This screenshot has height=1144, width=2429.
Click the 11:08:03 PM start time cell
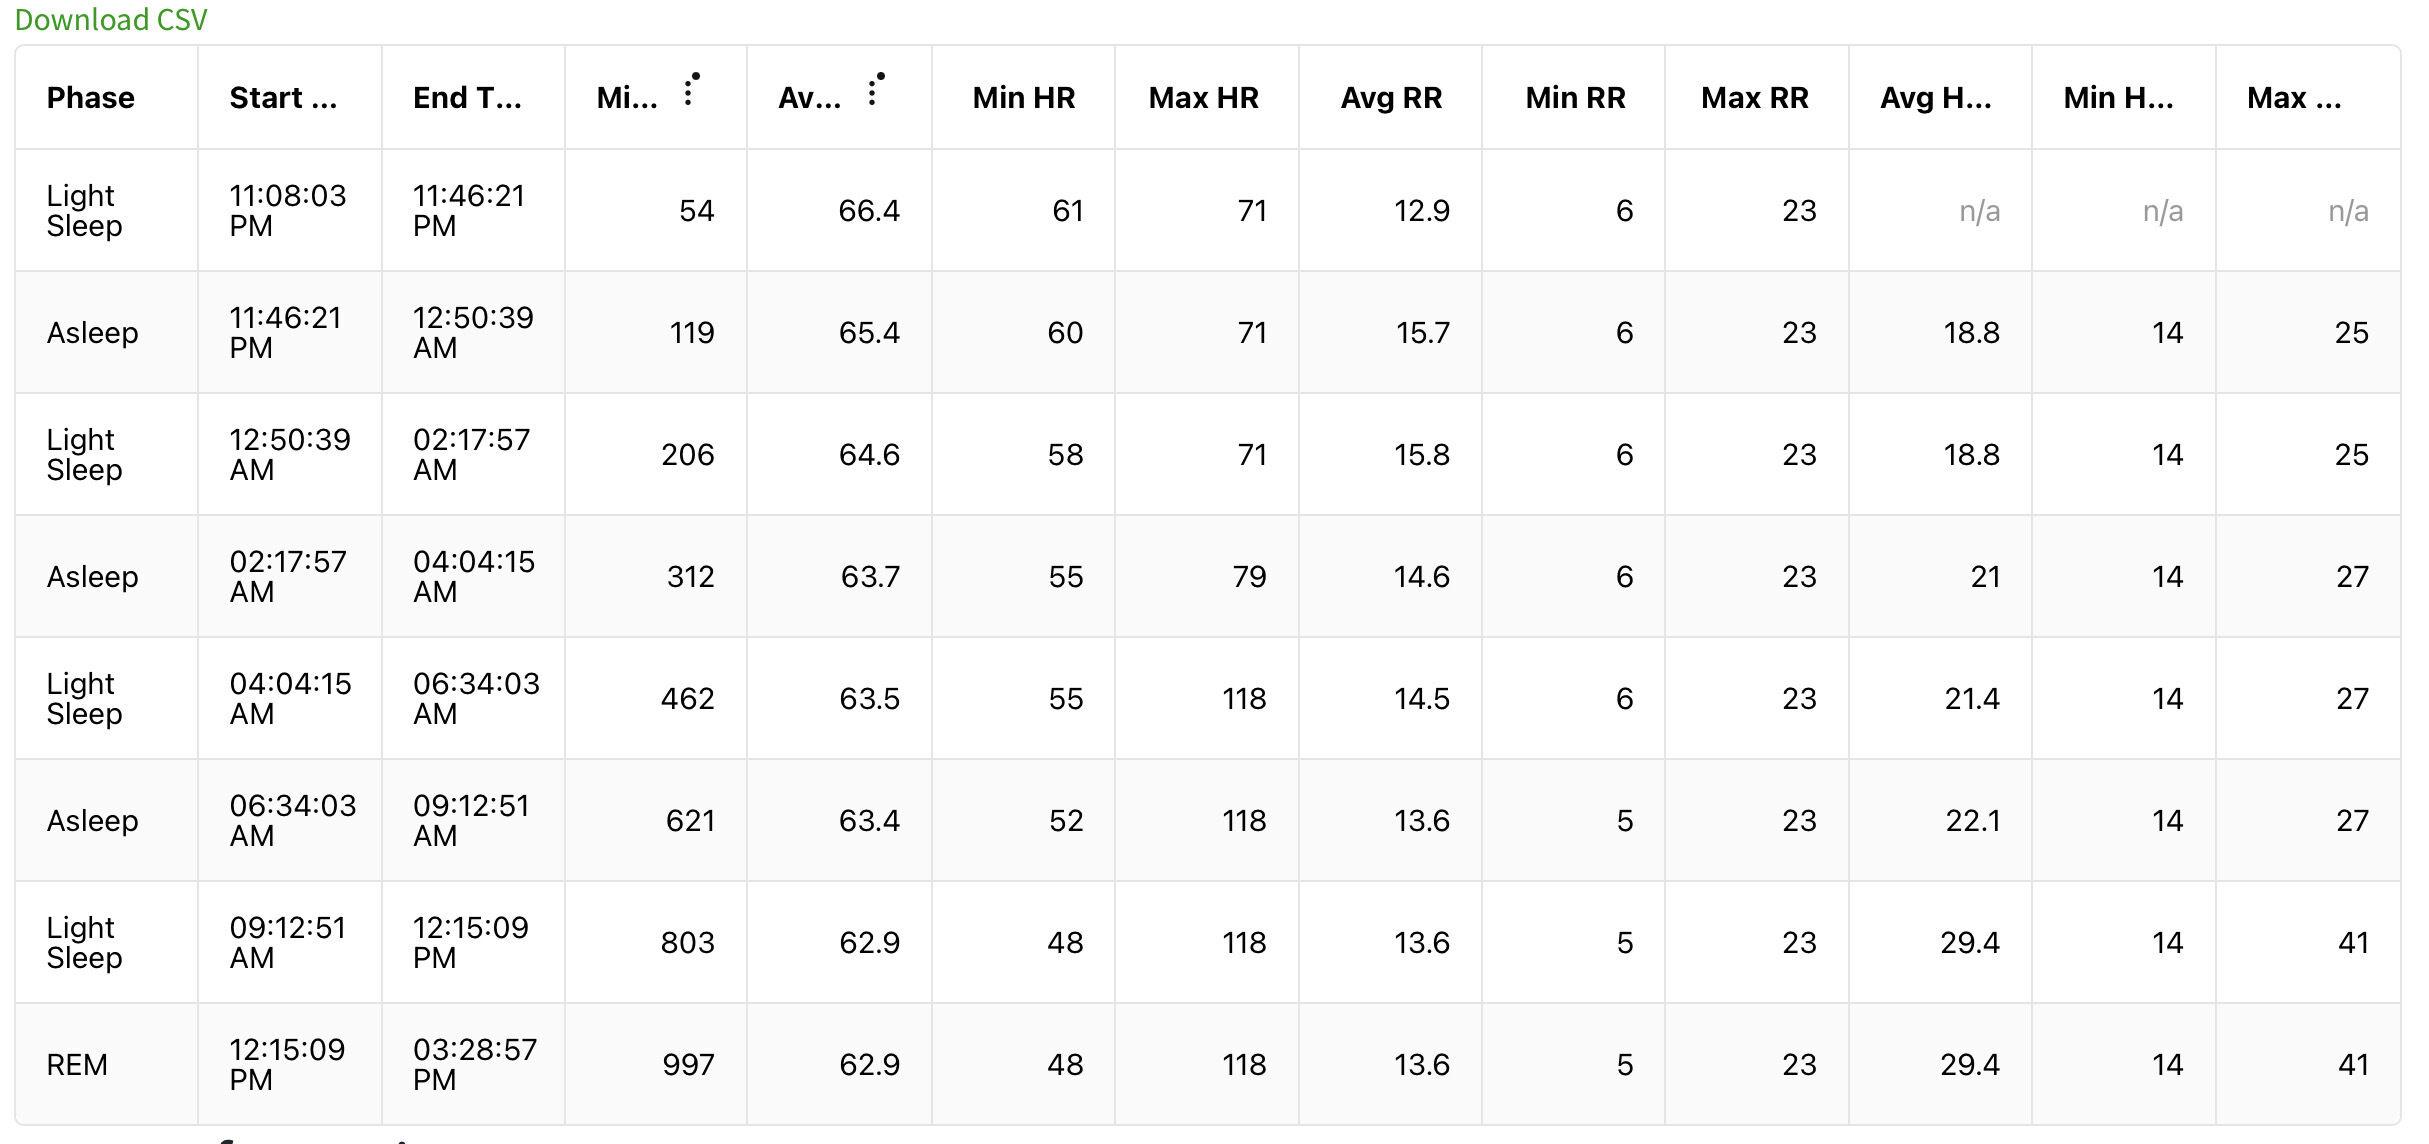(288, 211)
